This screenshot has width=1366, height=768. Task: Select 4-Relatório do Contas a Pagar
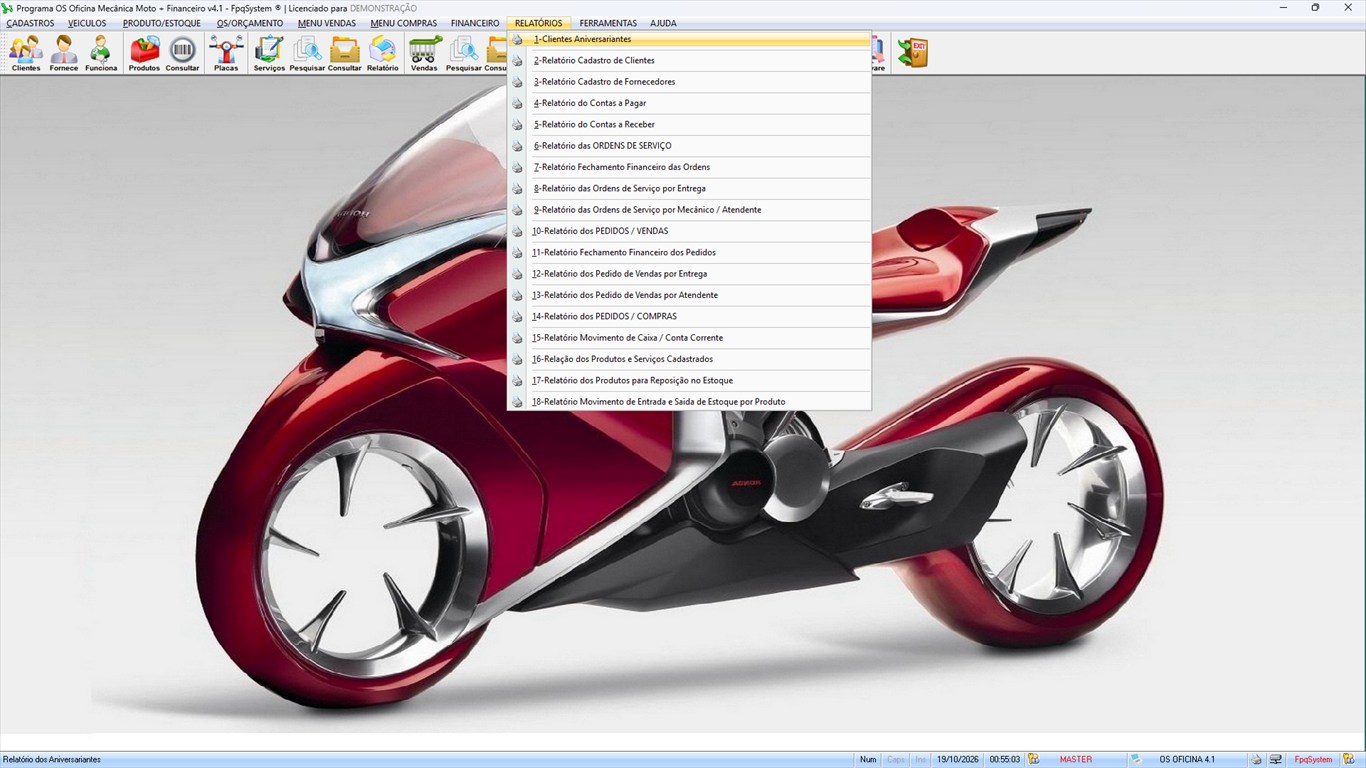tap(689, 103)
